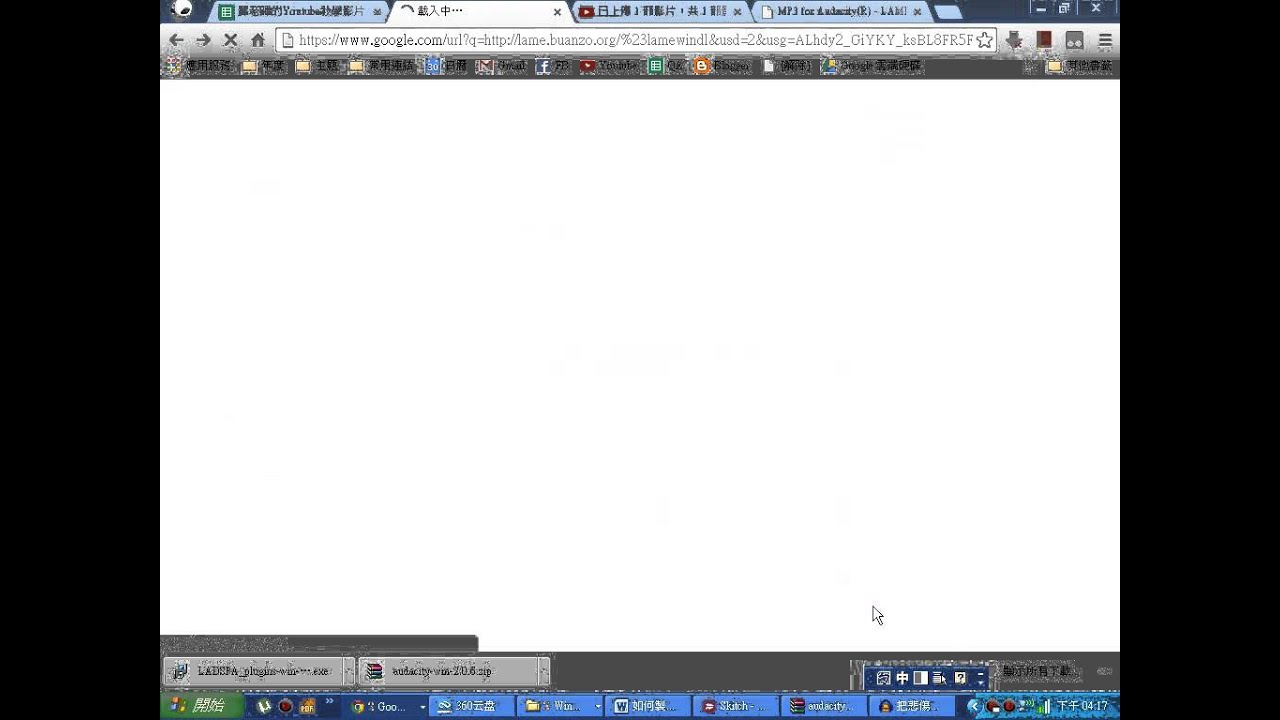
Task: Open the apps bookmark shortcut
Action: [198, 66]
